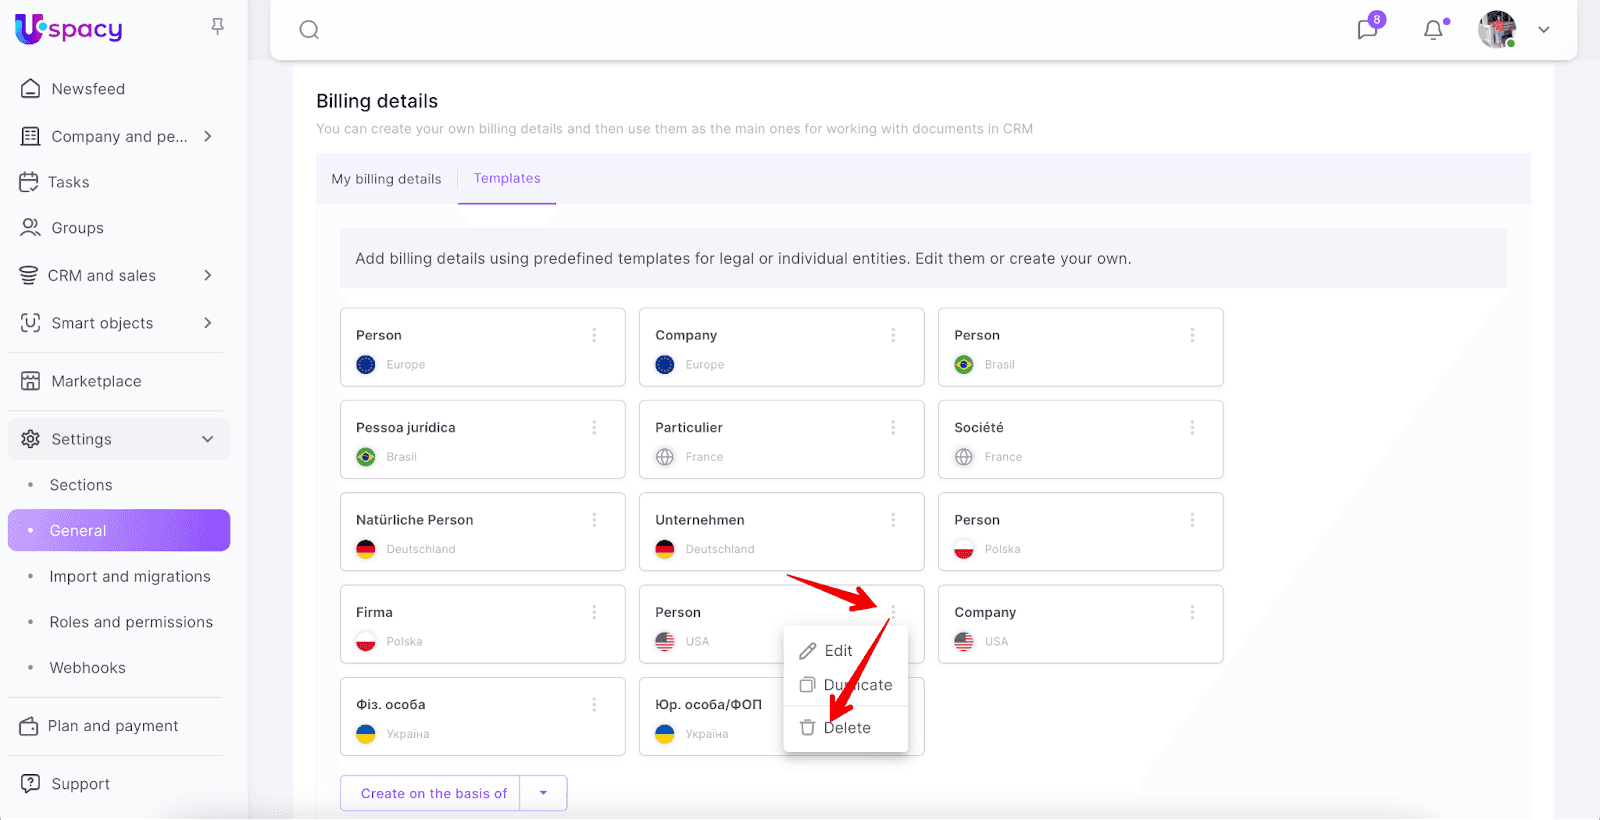Viewport: 1600px width, 820px height.
Task: Click the Uspacy logo
Action: tap(69, 29)
